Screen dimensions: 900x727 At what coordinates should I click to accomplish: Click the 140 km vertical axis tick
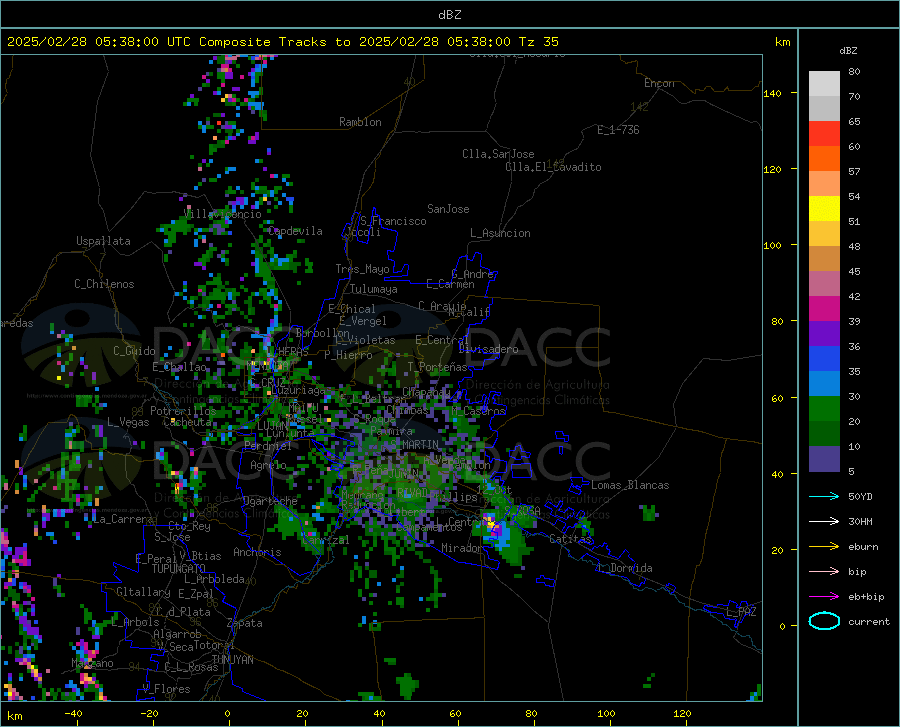point(772,93)
